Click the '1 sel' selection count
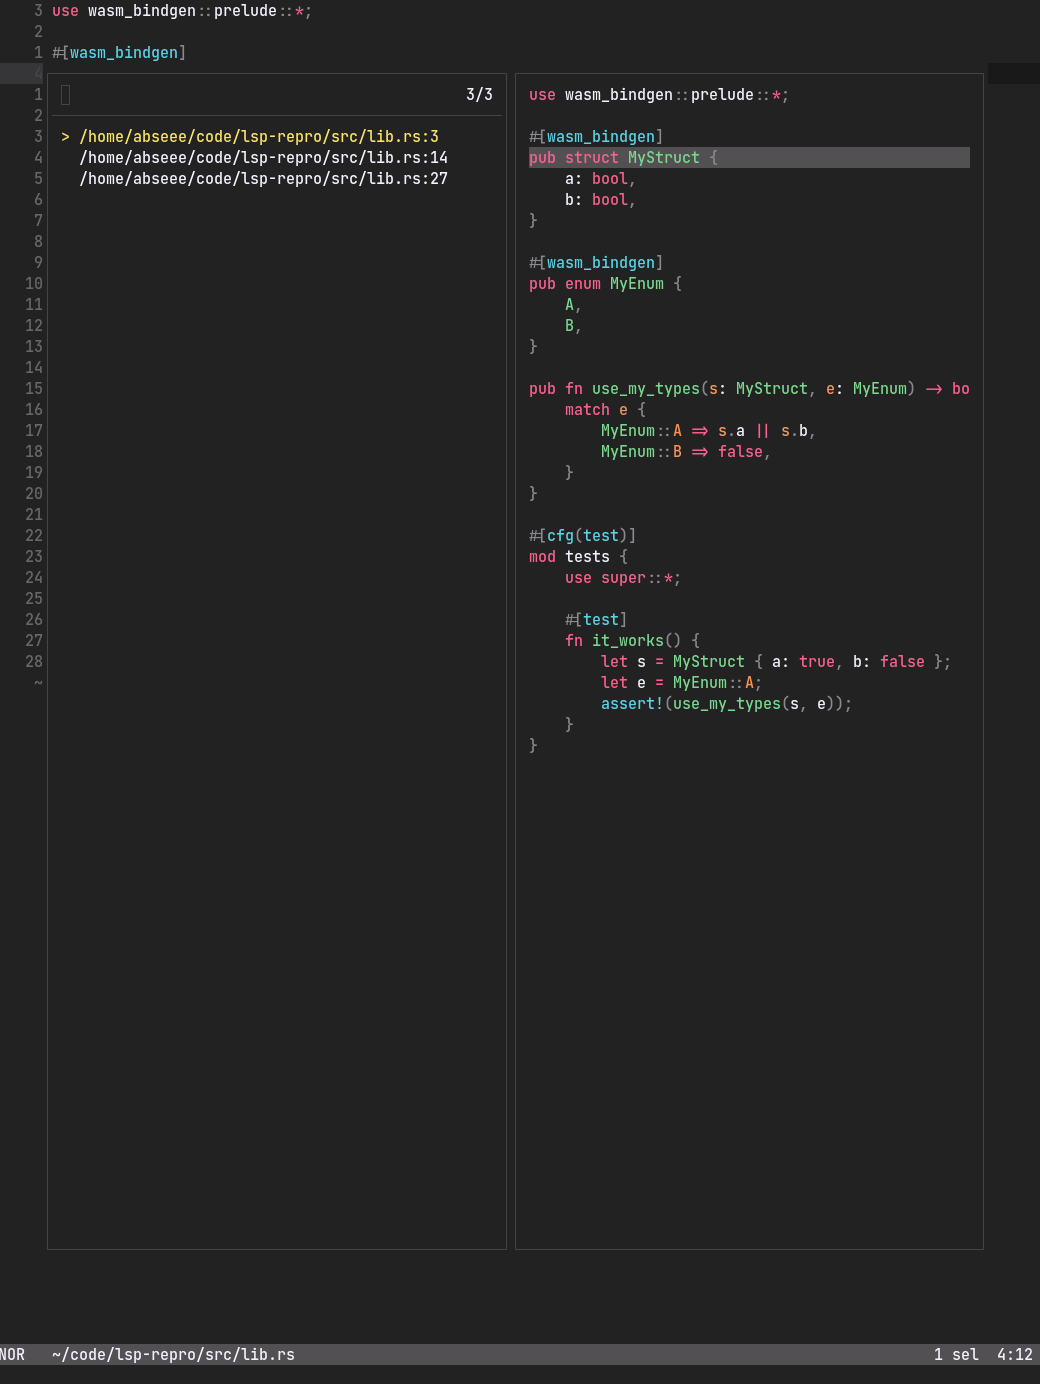Viewport: 1040px width, 1384px height. click(956, 1355)
